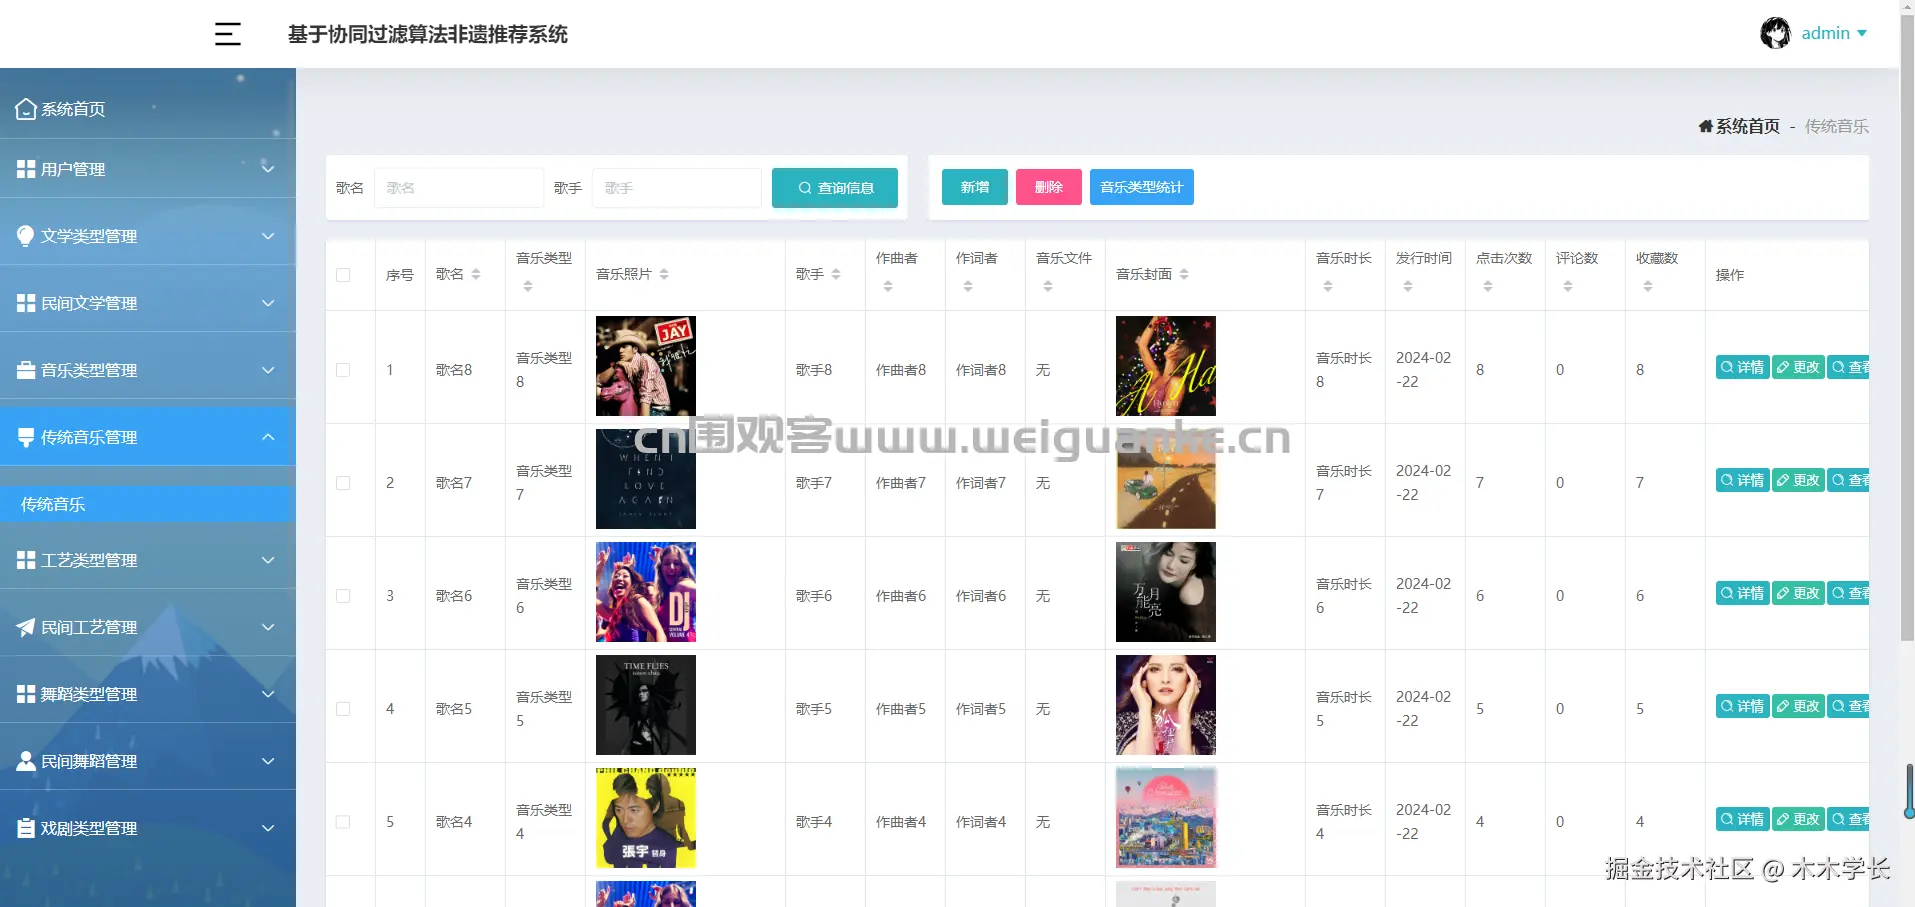Image resolution: width=1915 pixels, height=907 pixels.
Task: Check the row checkbox for 歌名4
Action: (343, 822)
